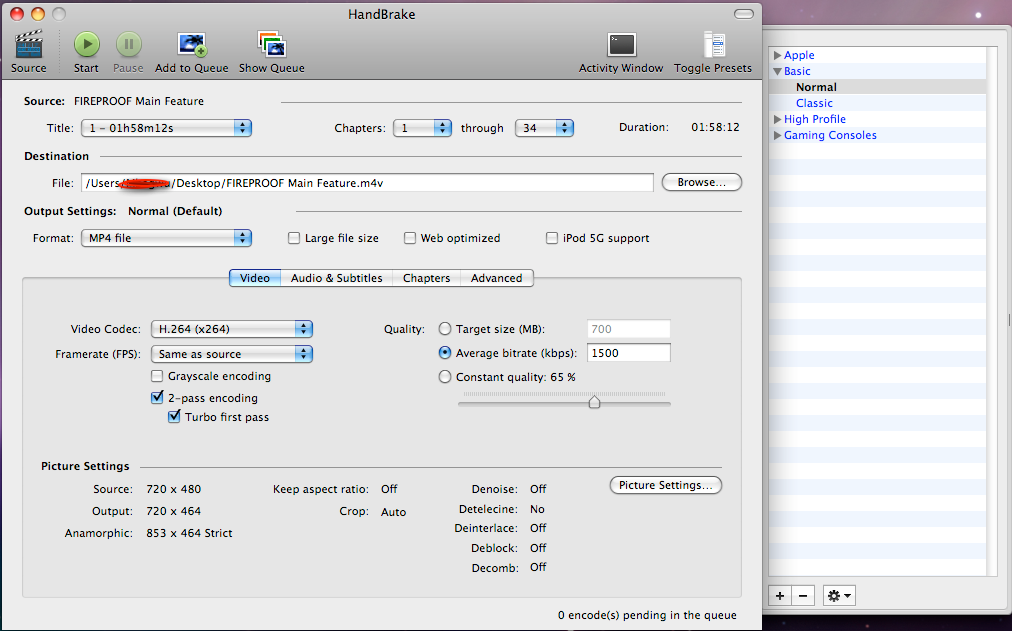Choose Constant quality radio button
The width and height of the screenshot is (1012, 631).
(445, 377)
